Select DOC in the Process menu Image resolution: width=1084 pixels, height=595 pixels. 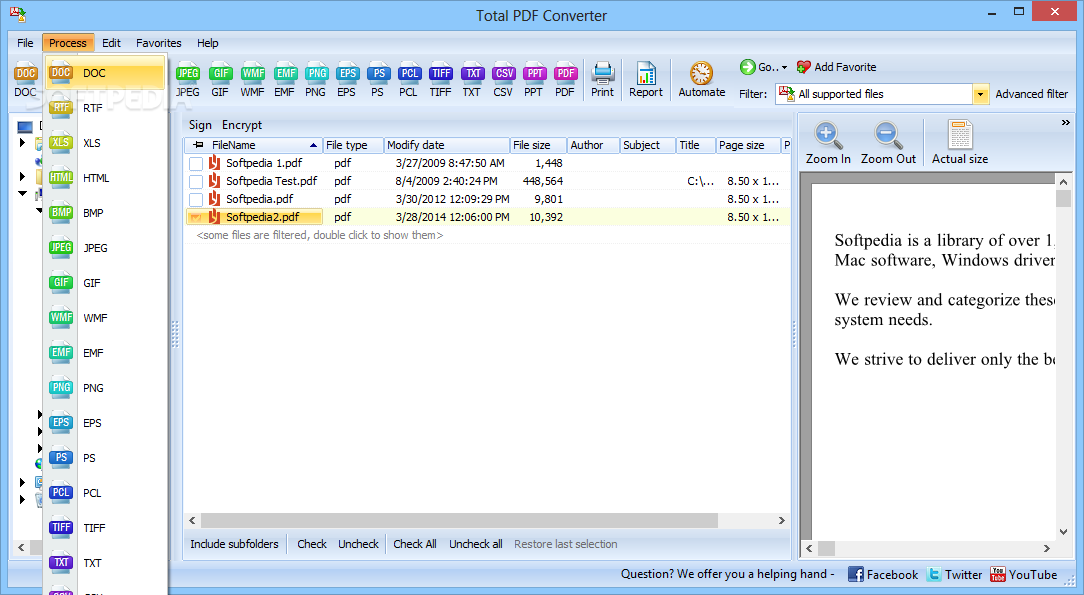point(105,73)
